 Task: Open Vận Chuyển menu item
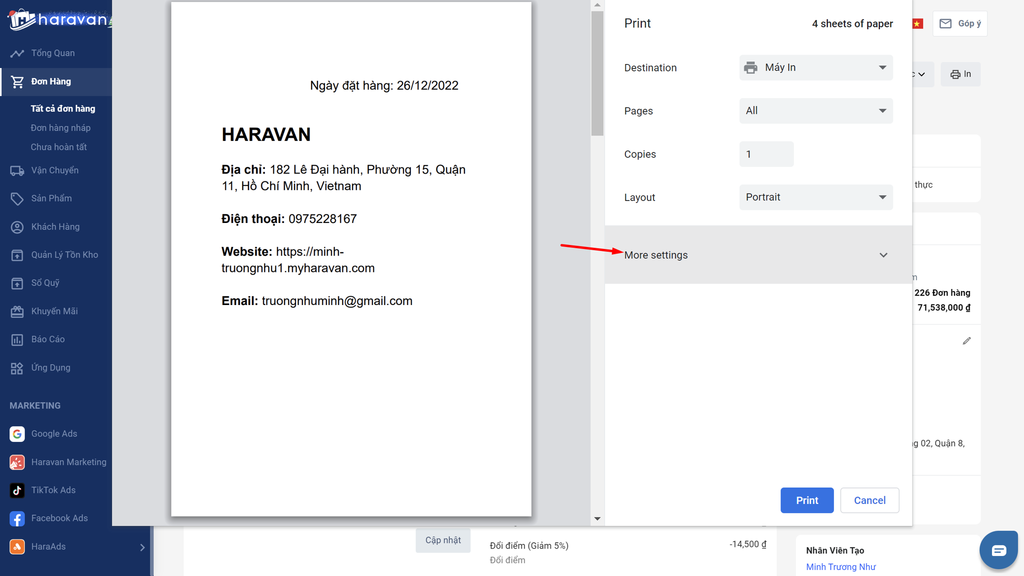click(x=55, y=170)
